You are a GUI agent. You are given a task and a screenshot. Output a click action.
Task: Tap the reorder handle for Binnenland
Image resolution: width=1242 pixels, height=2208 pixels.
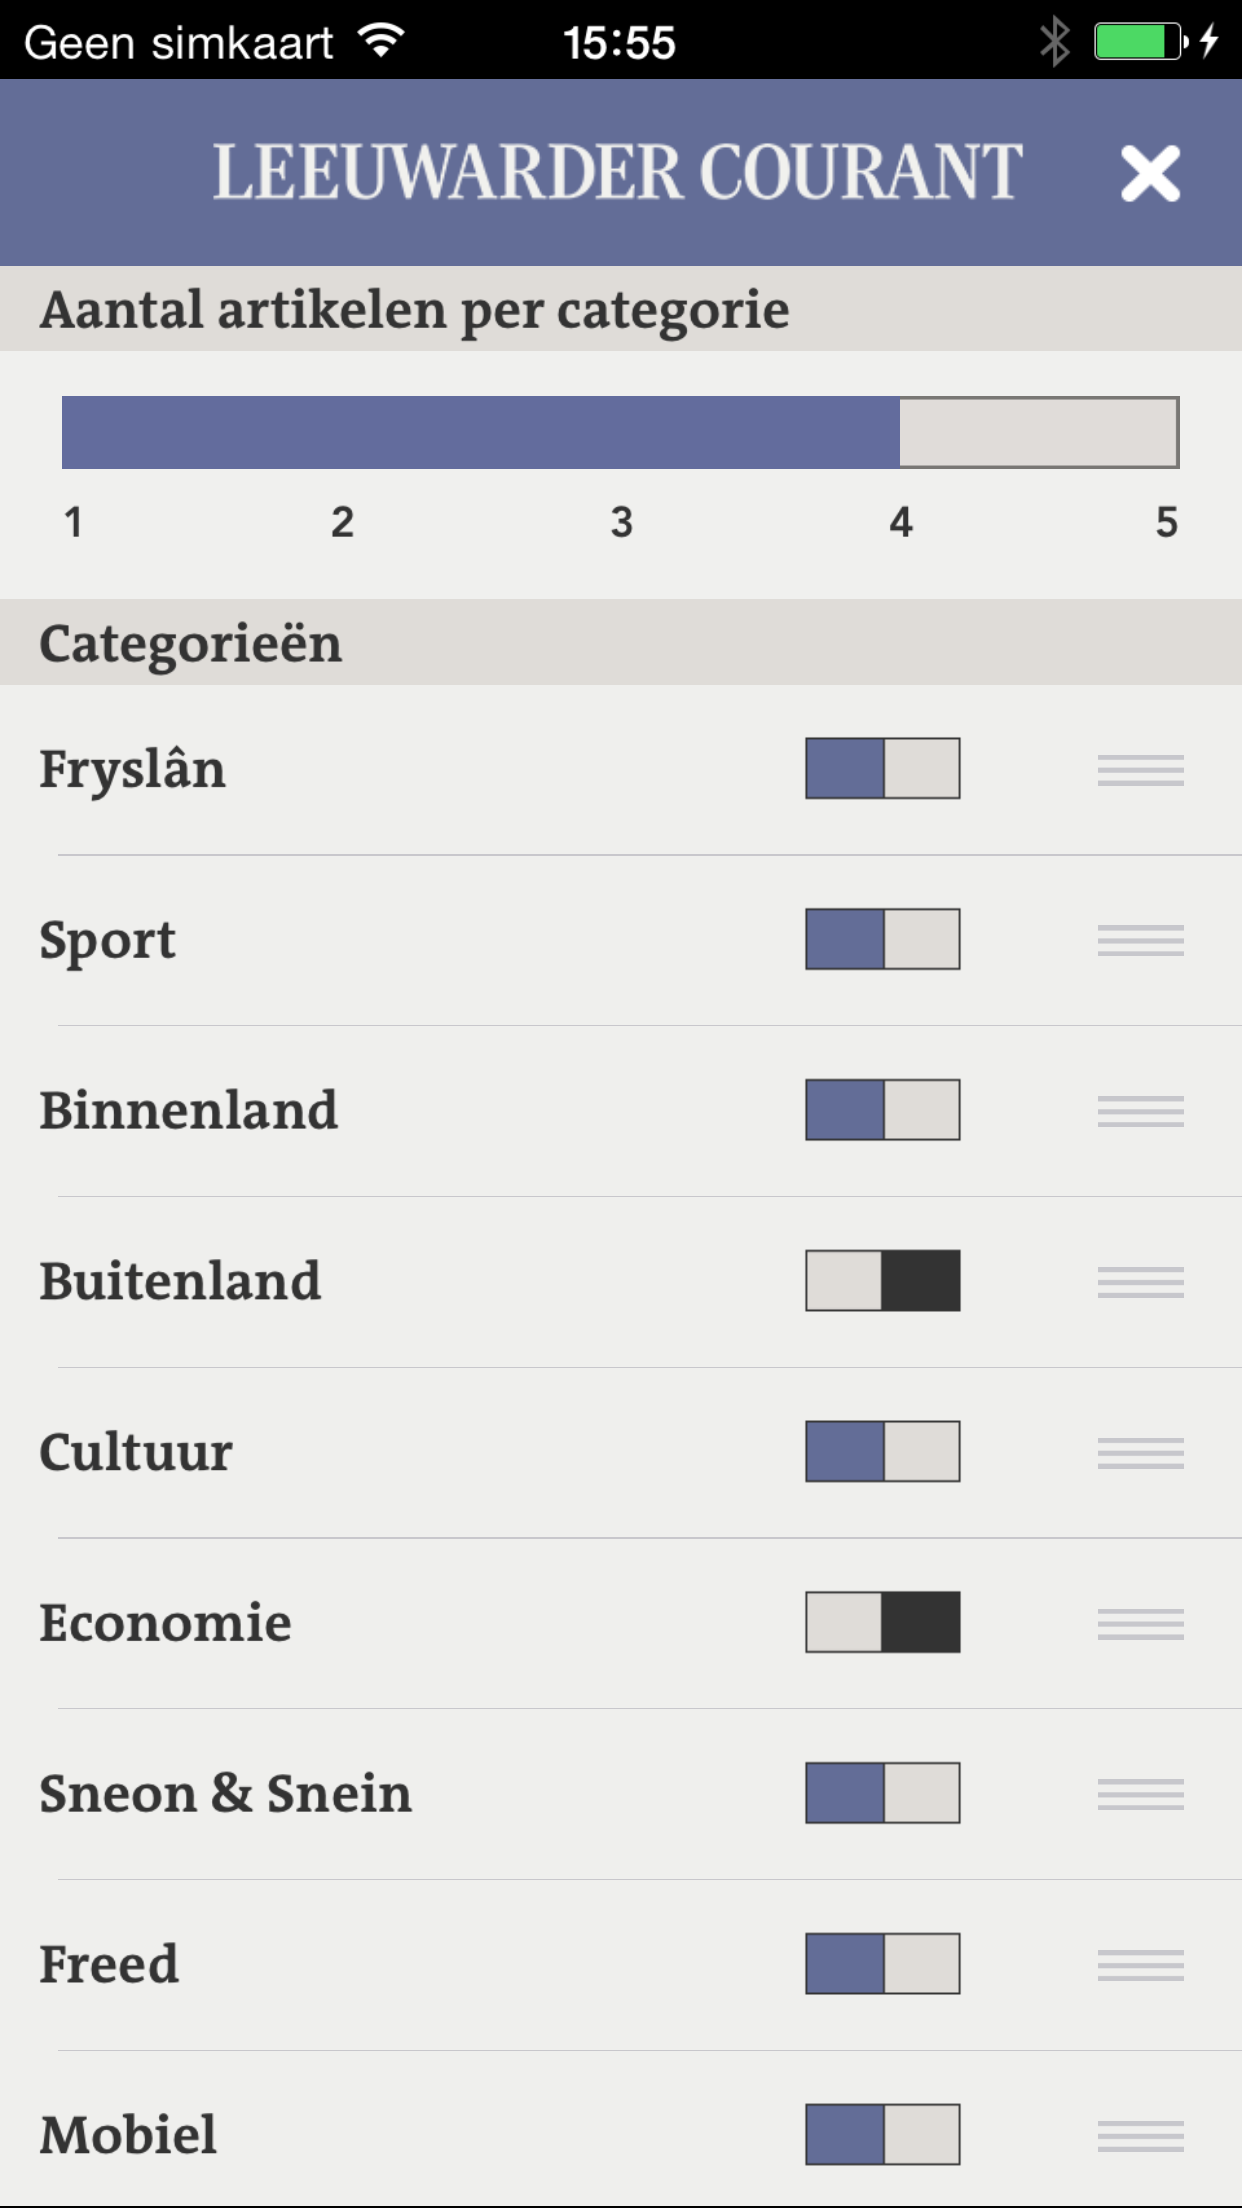pyautogui.click(x=1140, y=1111)
